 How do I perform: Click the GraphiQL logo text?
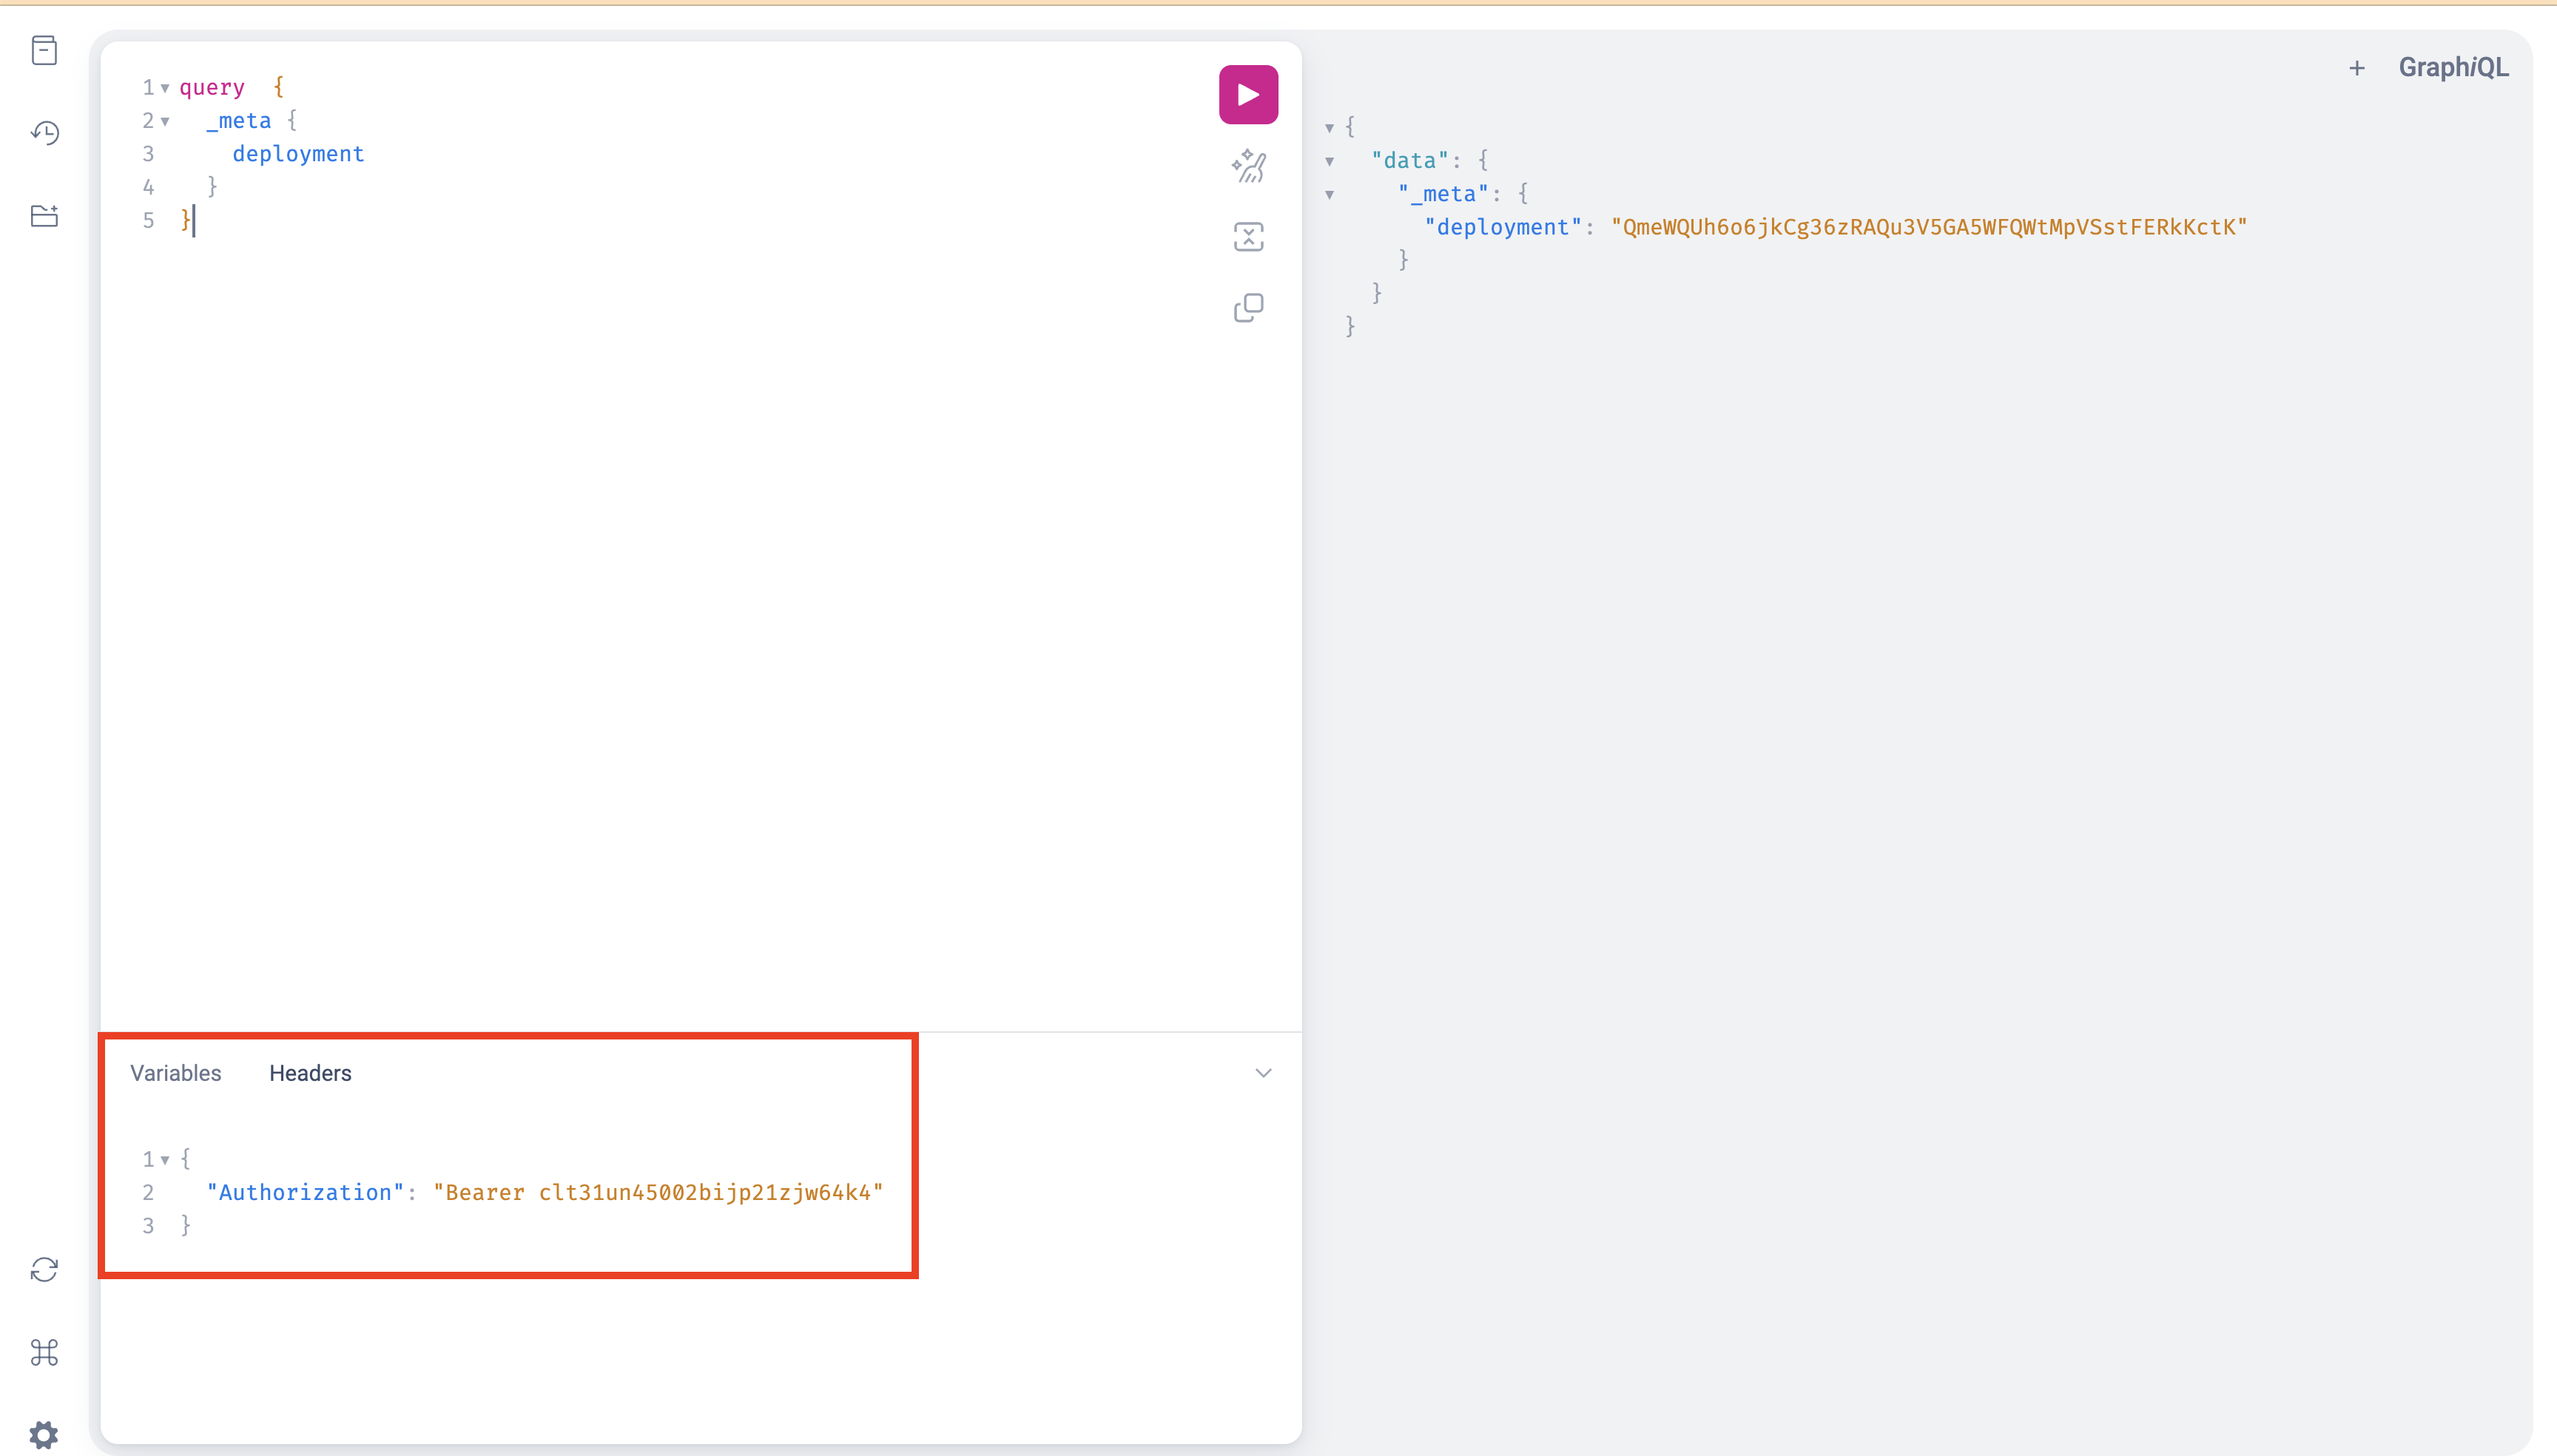(x=2453, y=67)
